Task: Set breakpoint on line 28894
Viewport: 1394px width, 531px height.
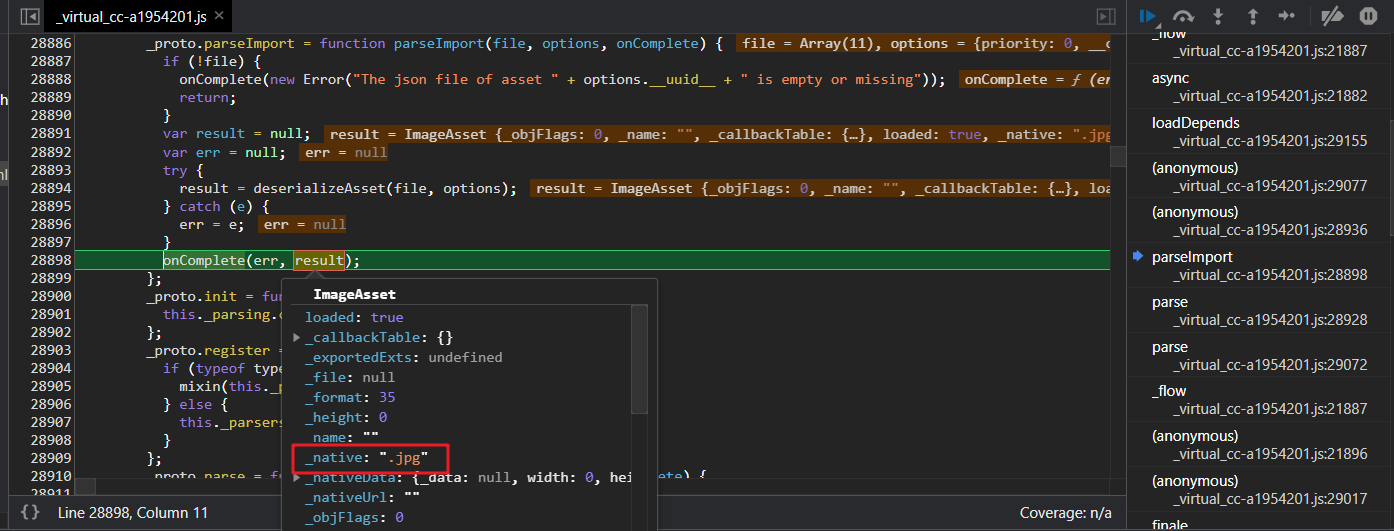Action: [50, 188]
